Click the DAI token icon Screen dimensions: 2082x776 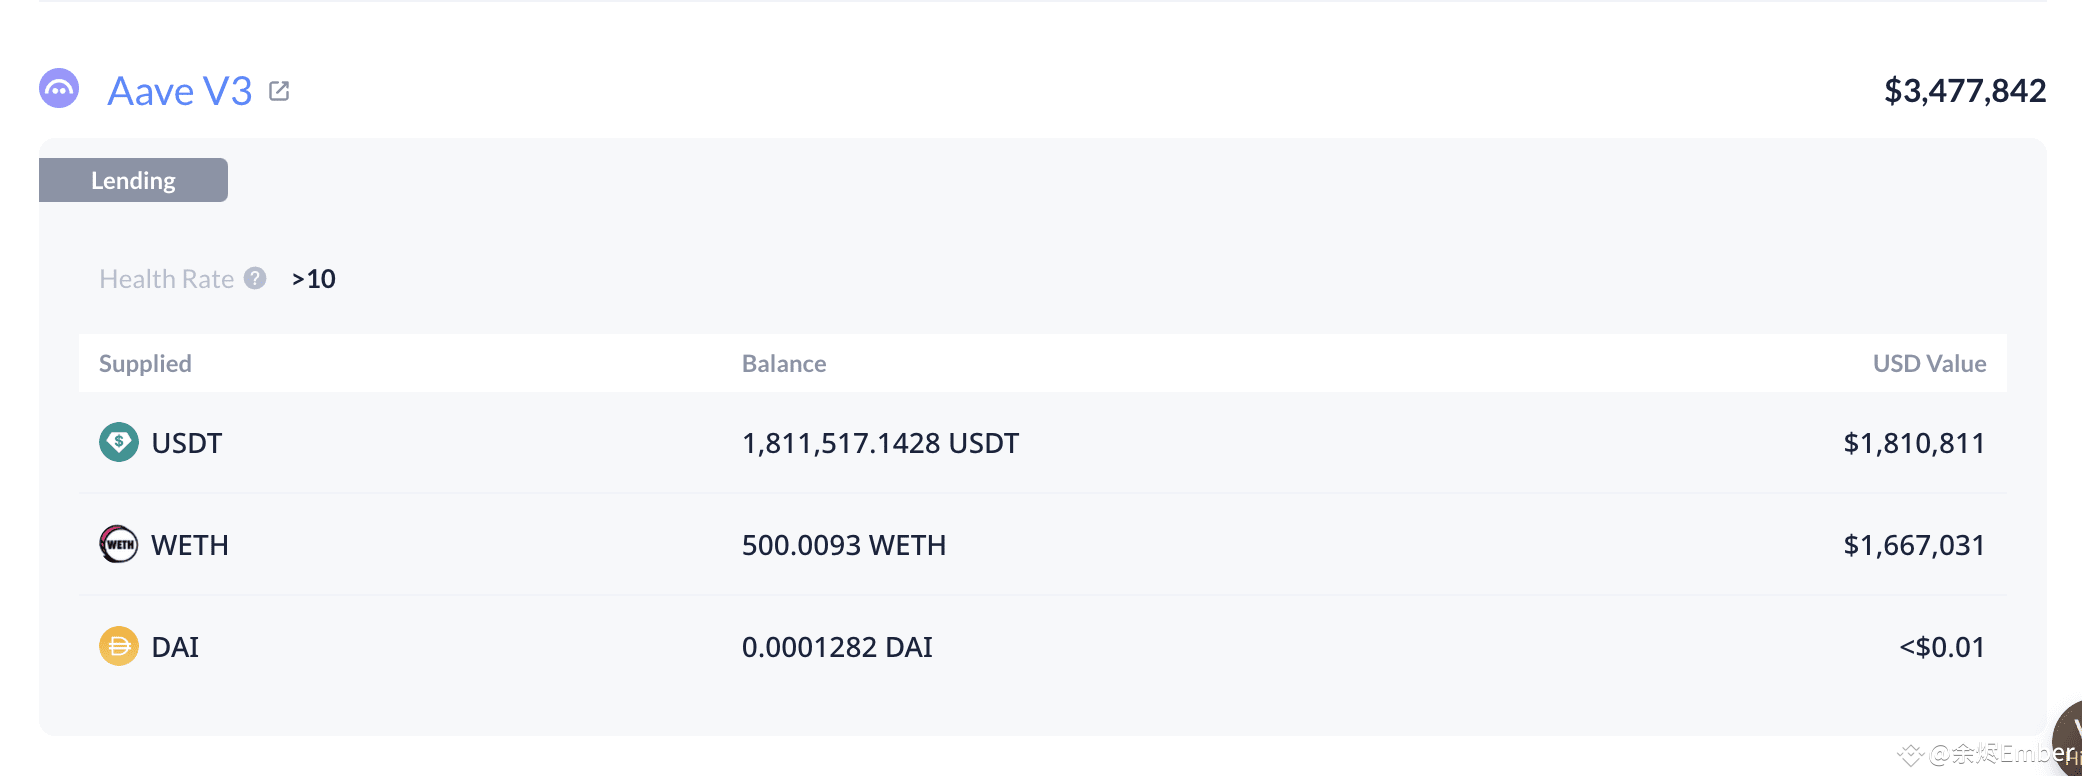[x=119, y=646]
